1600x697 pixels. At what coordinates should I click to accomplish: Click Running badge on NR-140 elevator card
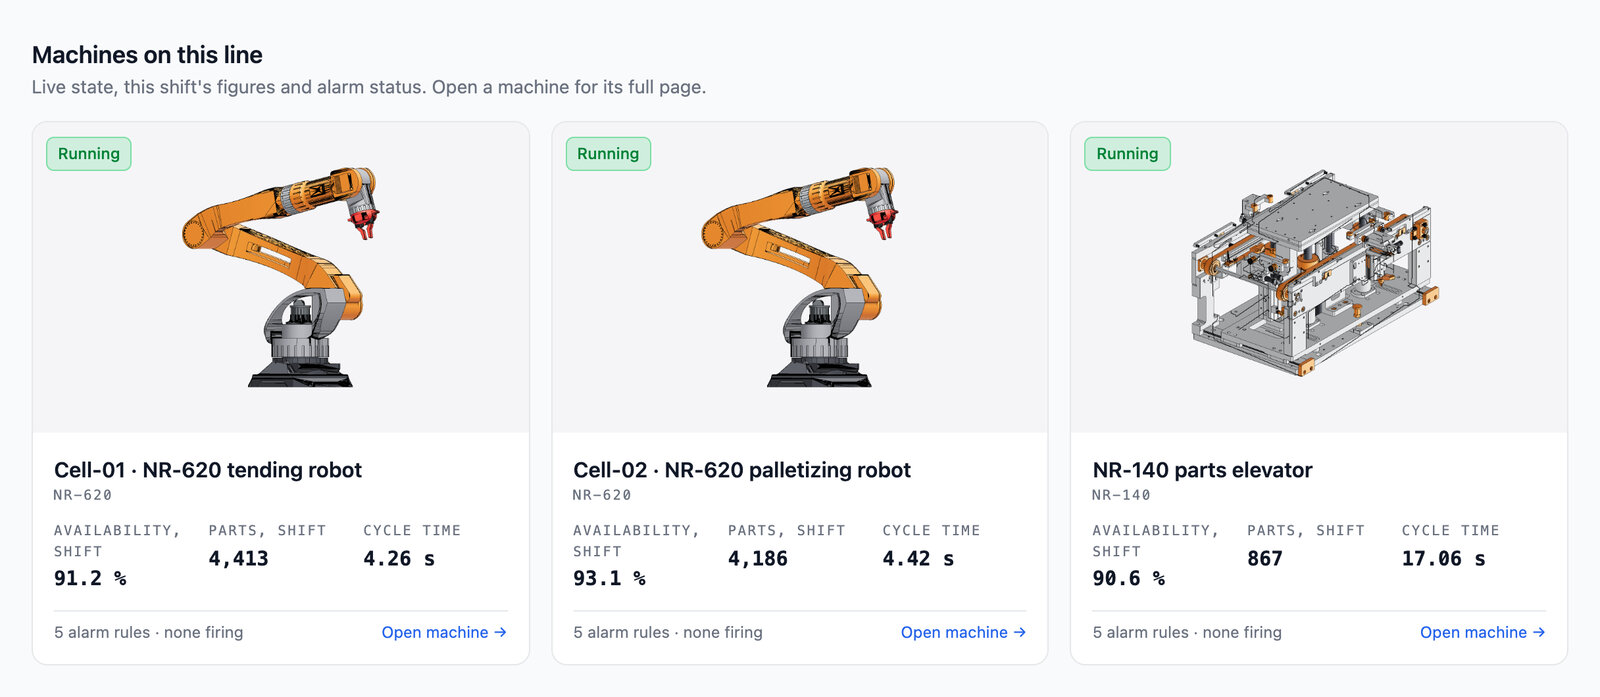tap(1127, 154)
